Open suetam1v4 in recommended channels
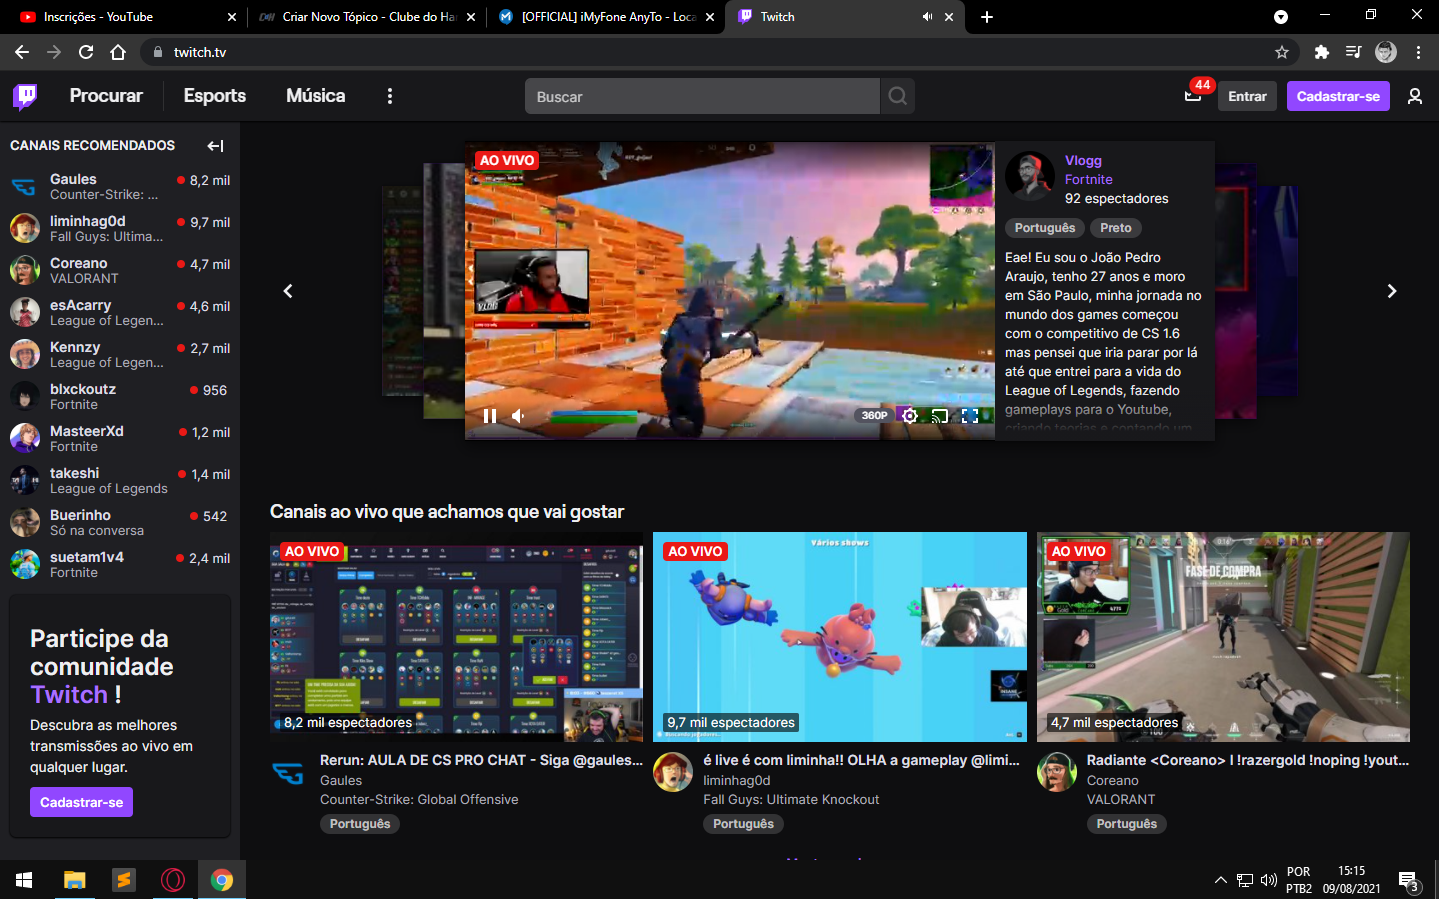 [x=120, y=564]
